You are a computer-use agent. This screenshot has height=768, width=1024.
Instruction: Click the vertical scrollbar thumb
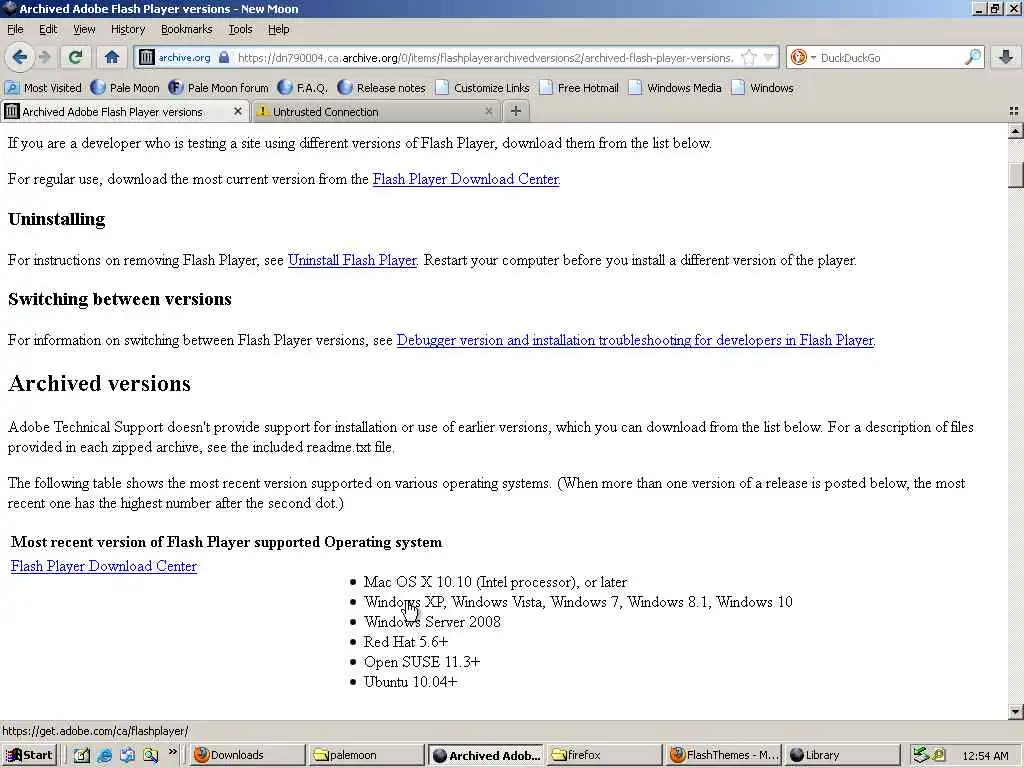tap(1016, 174)
